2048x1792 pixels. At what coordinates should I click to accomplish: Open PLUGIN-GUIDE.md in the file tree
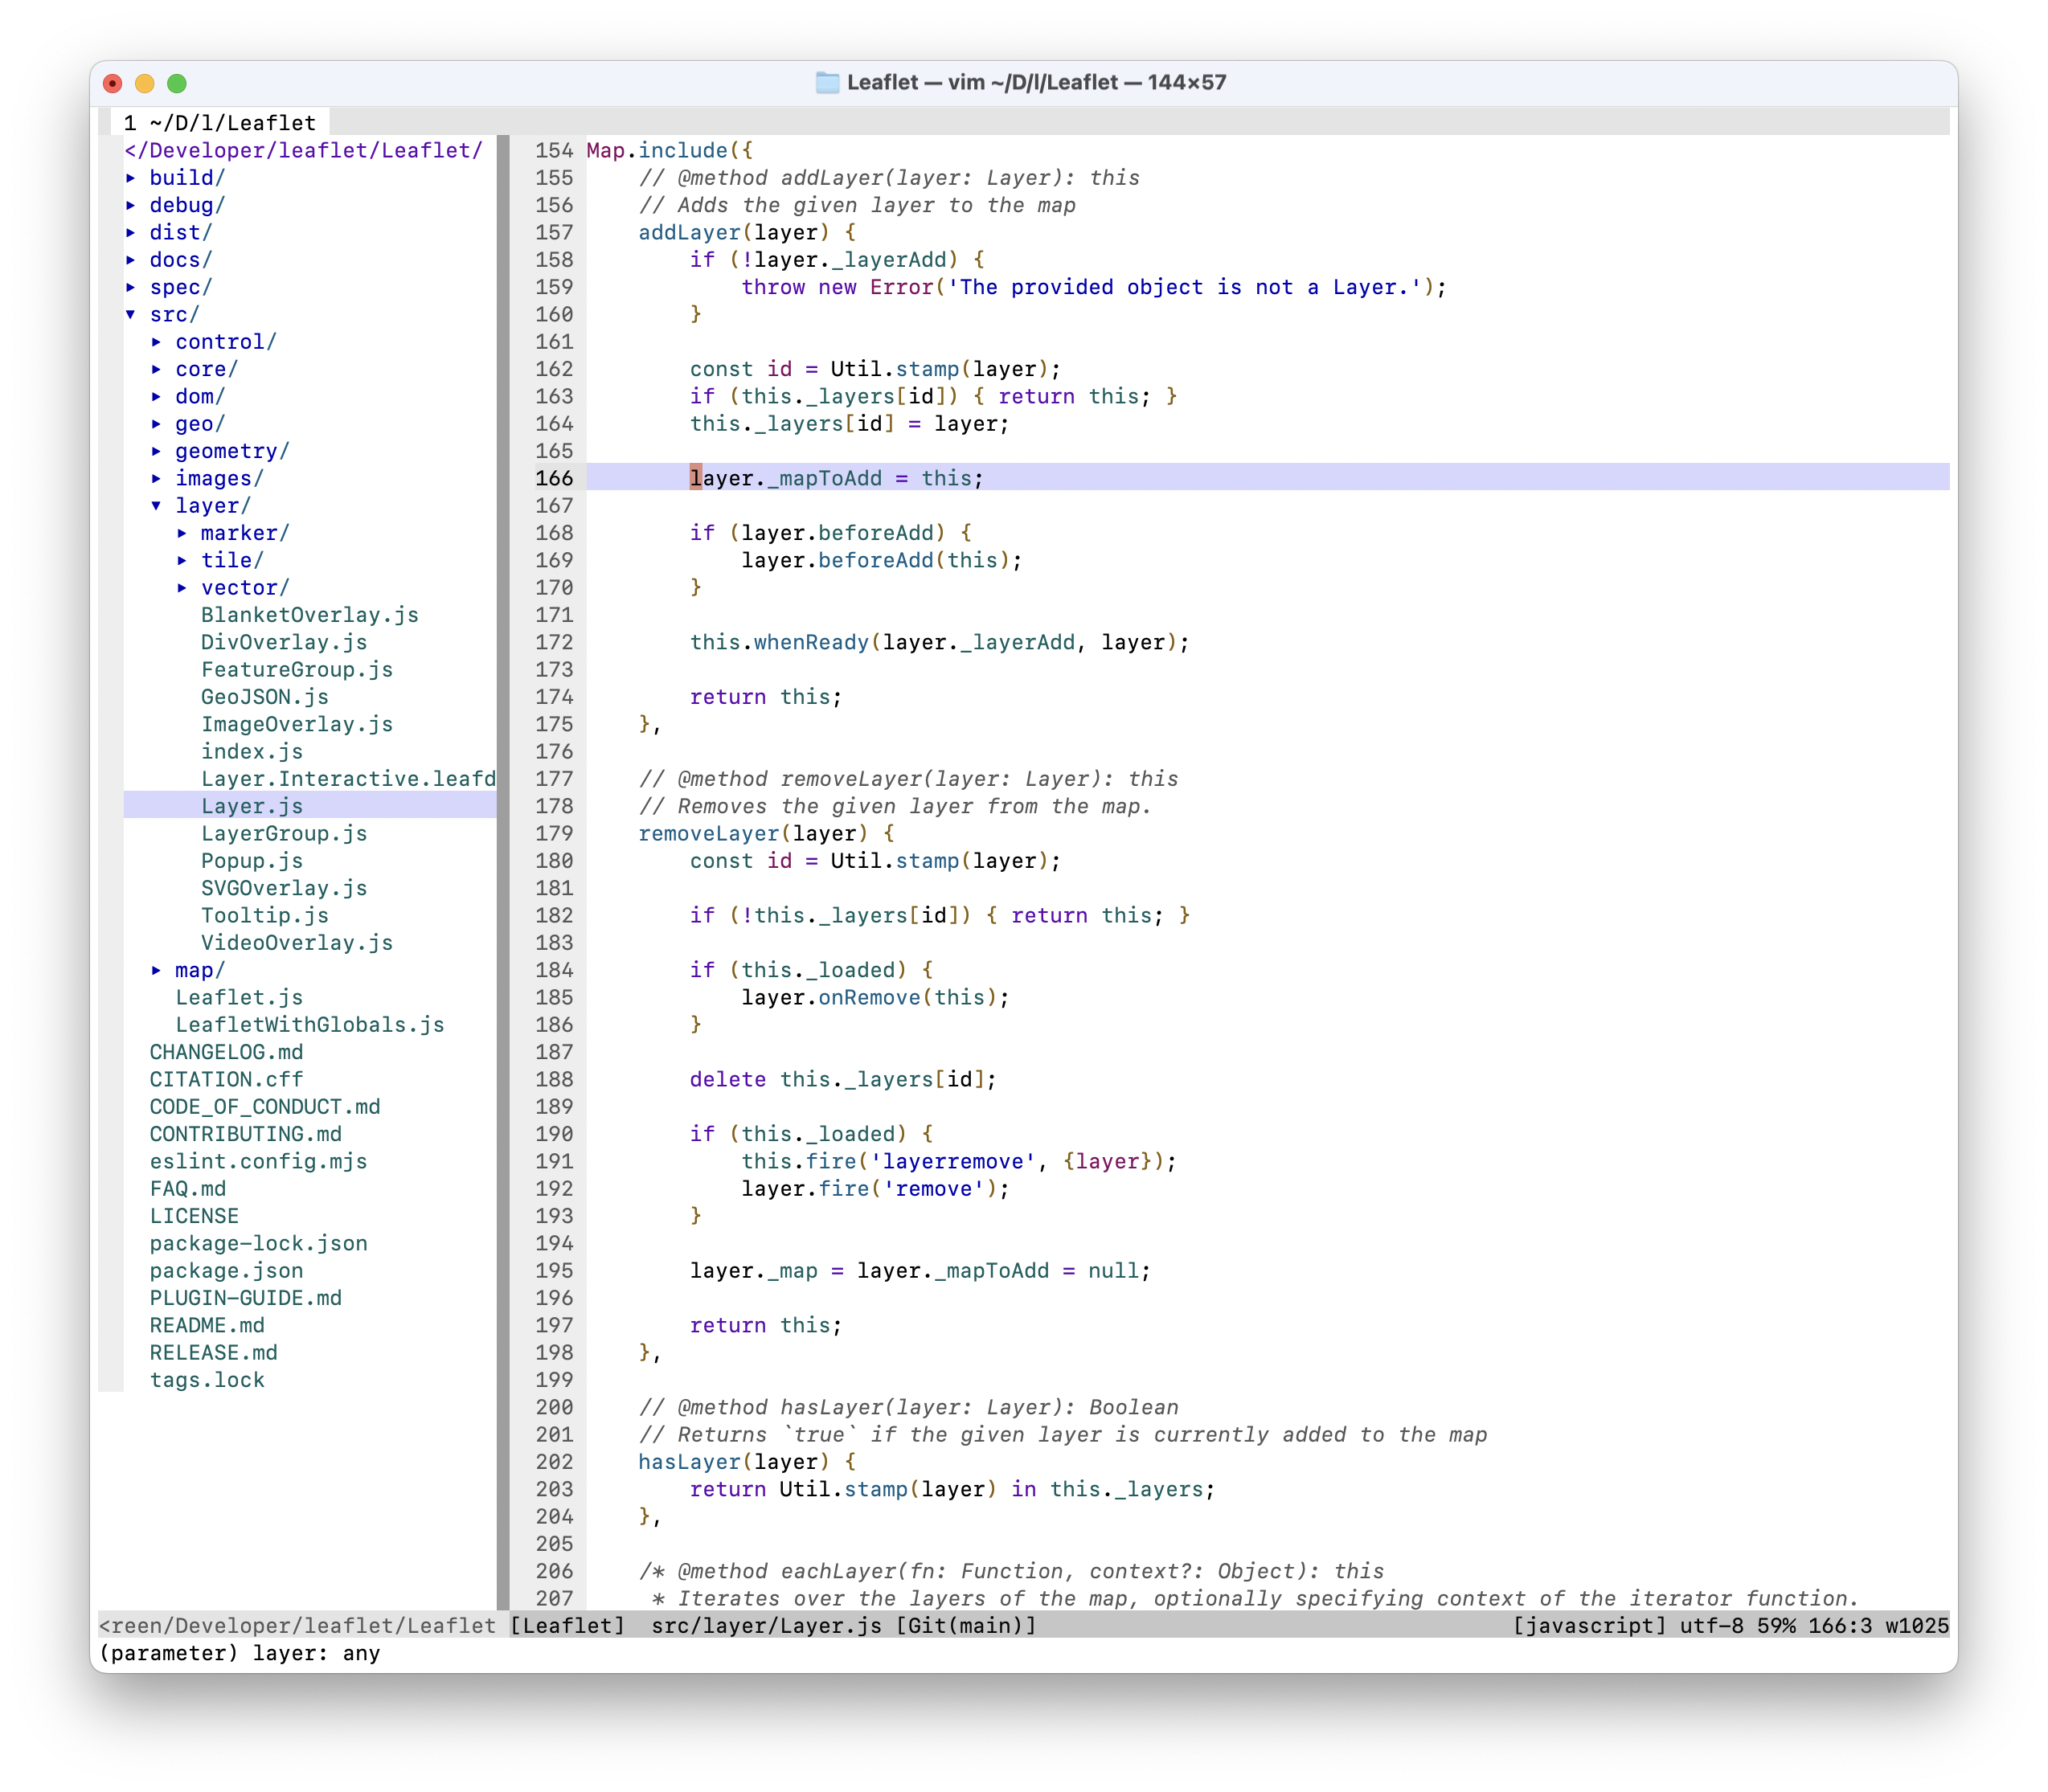246,1298
